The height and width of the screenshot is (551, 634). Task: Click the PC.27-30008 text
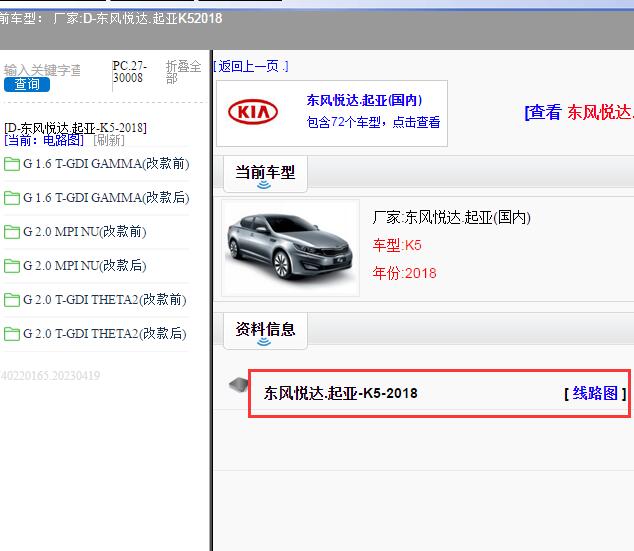click(x=129, y=72)
